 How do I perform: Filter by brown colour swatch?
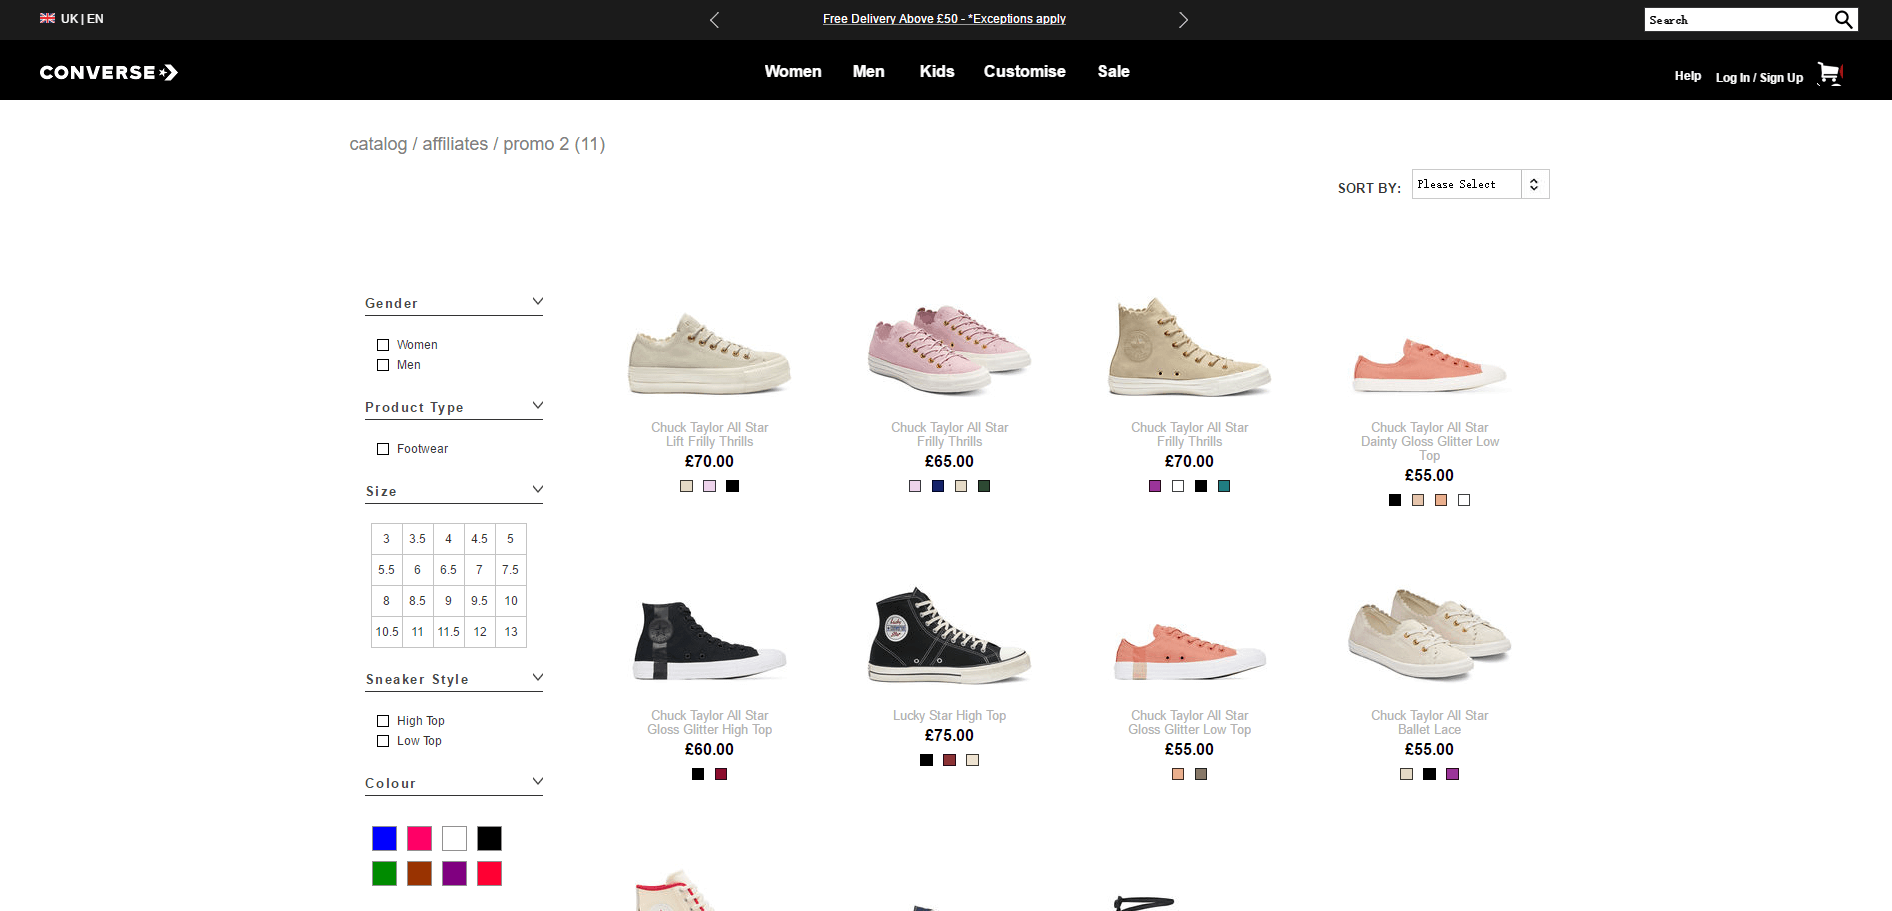(x=419, y=873)
